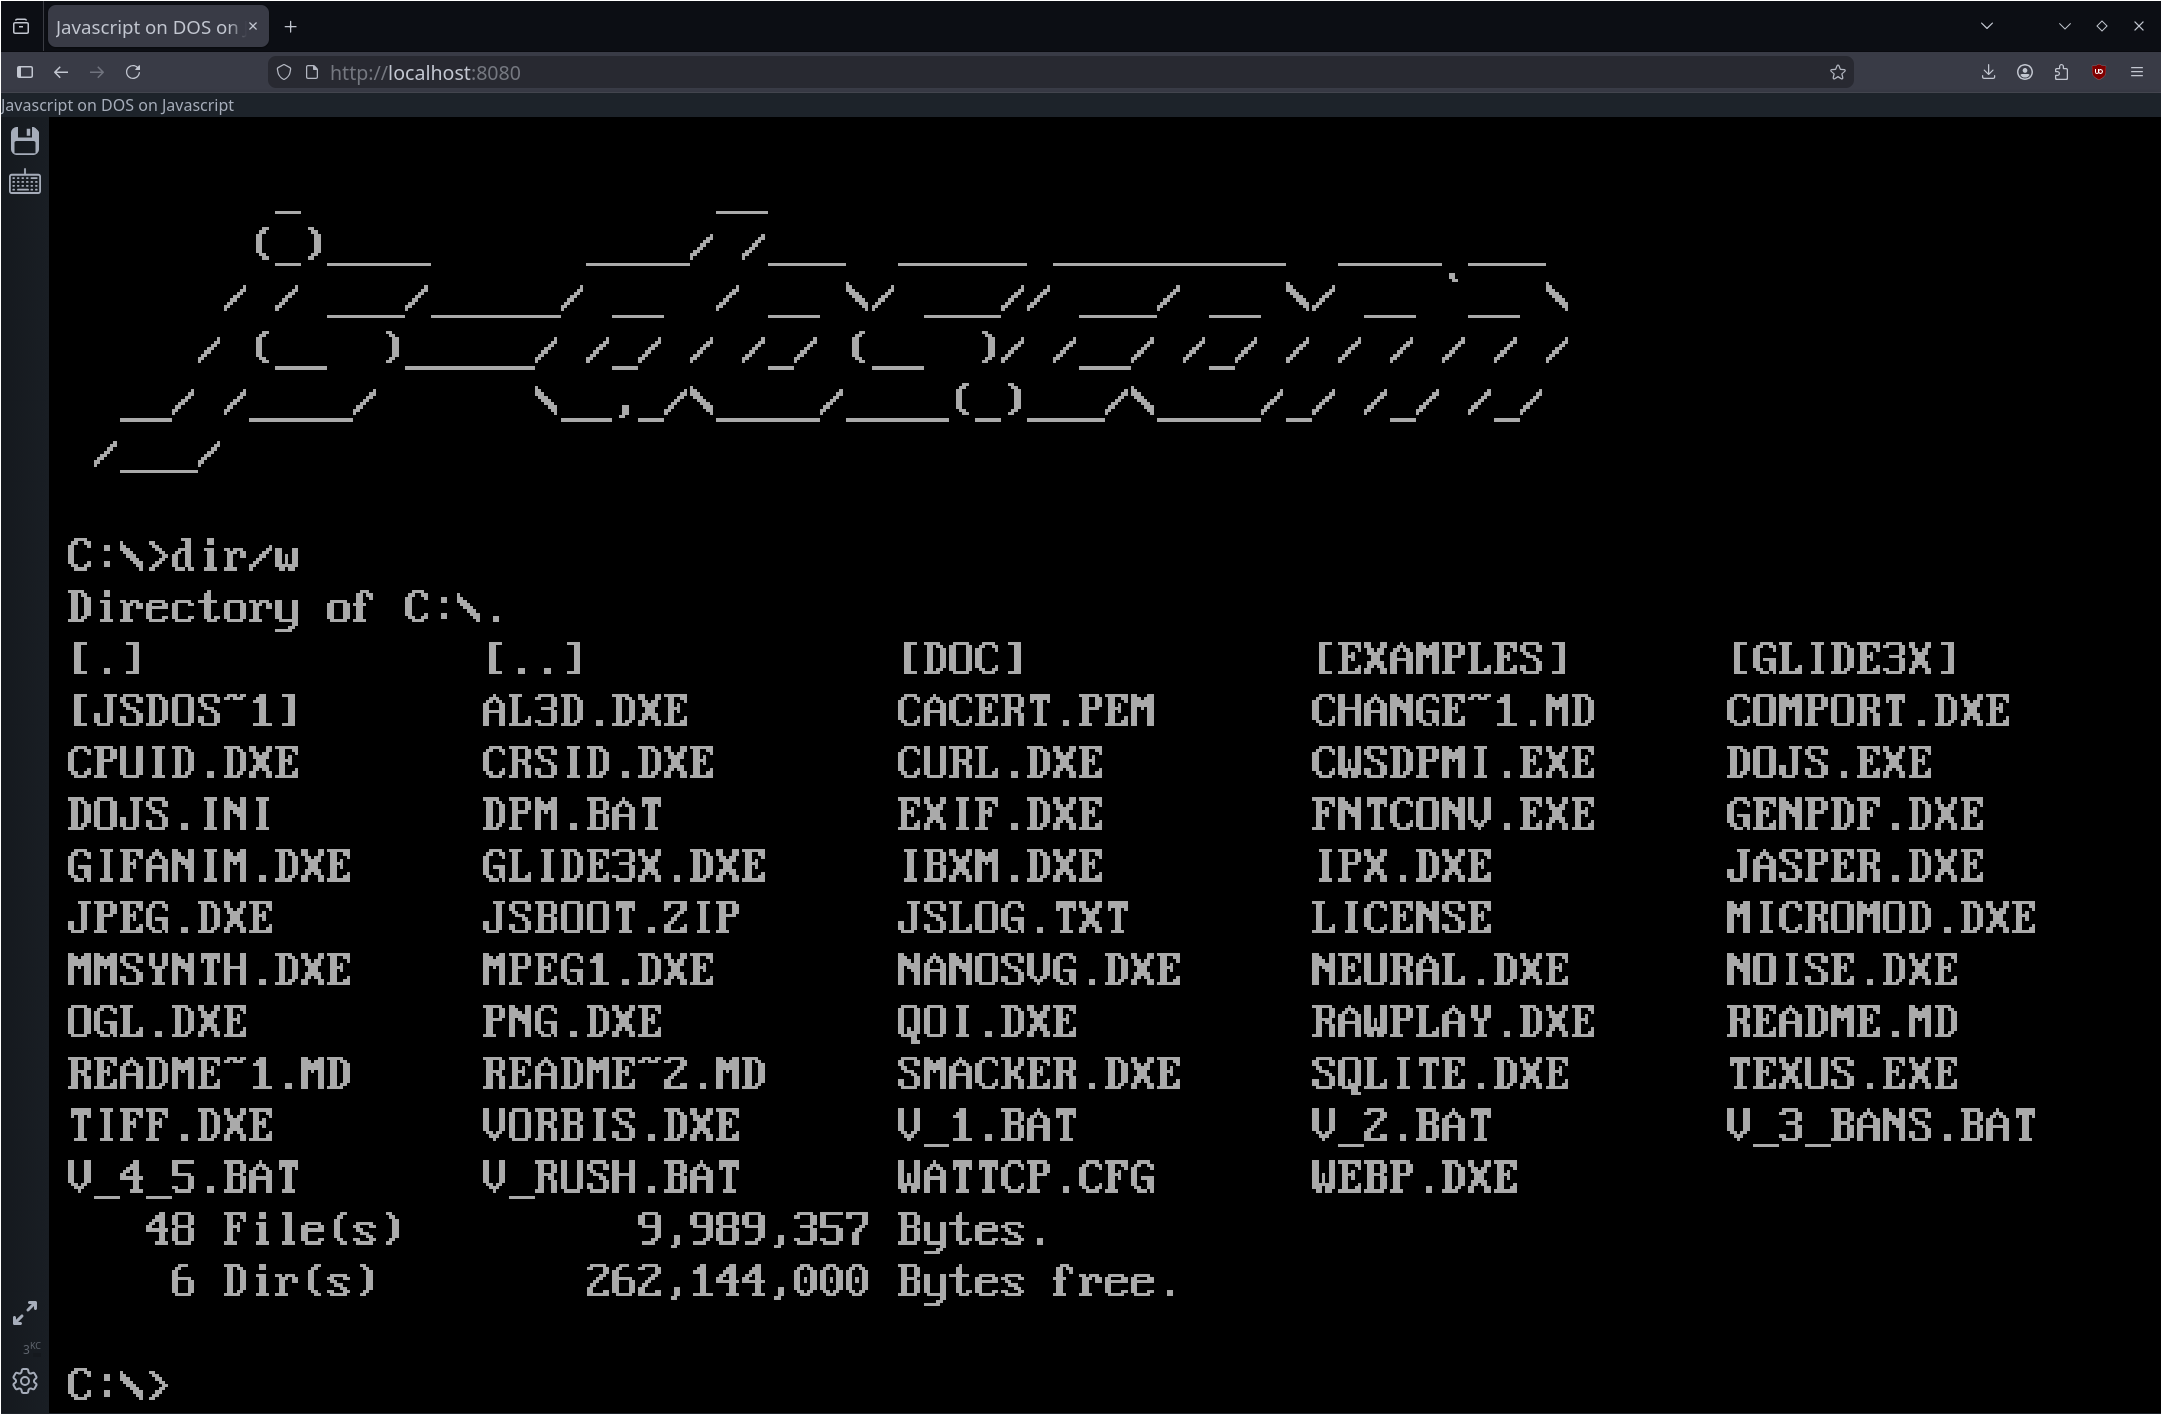Bookmark this page with the star icon
Screen dimensions: 2162x1415
point(1837,72)
